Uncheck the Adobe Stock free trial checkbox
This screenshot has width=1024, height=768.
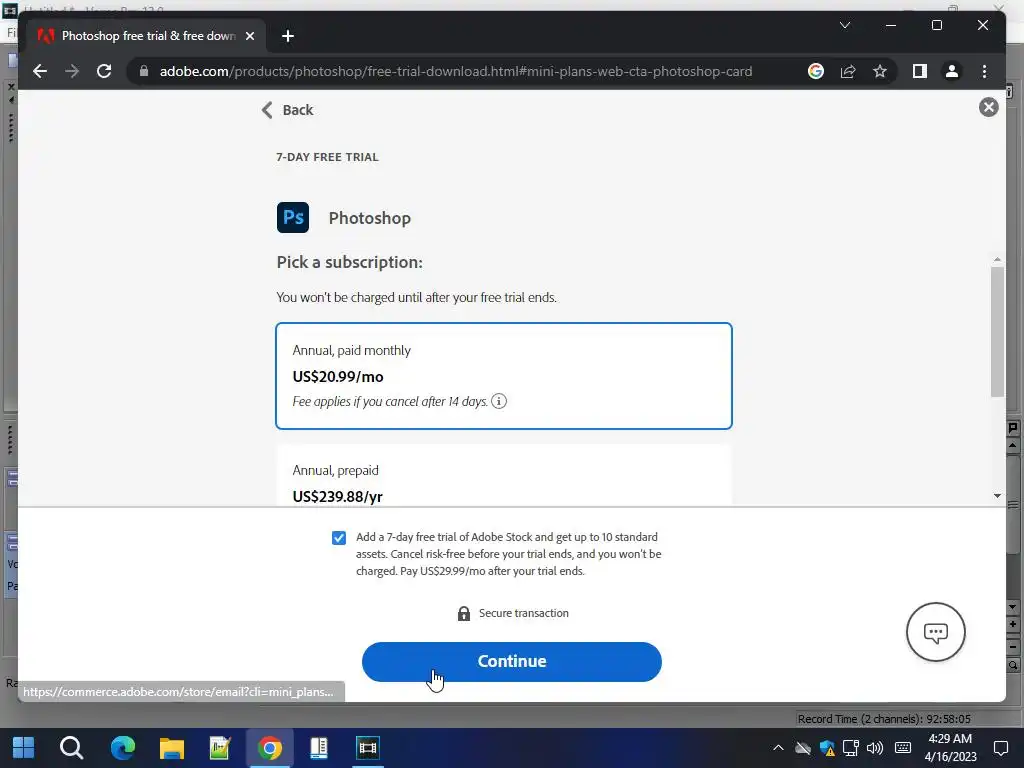(338, 537)
